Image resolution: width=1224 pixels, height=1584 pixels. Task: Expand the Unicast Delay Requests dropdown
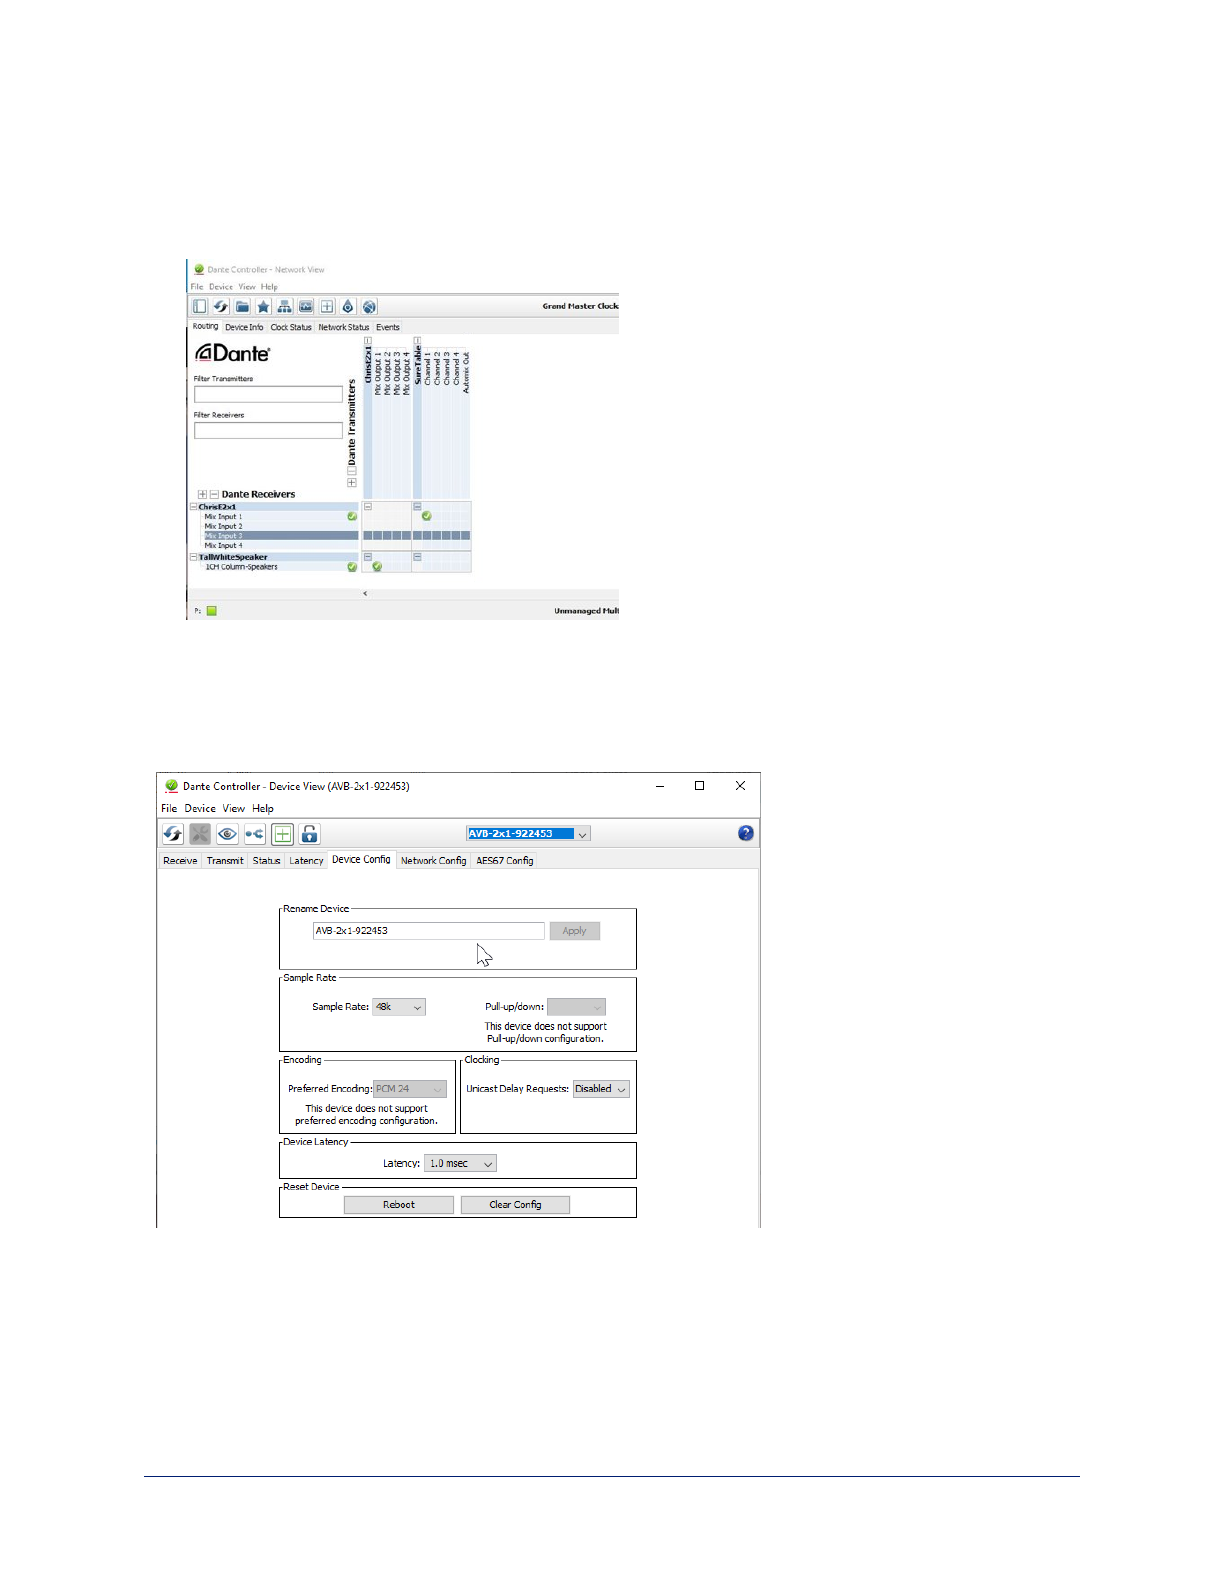click(x=601, y=1089)
